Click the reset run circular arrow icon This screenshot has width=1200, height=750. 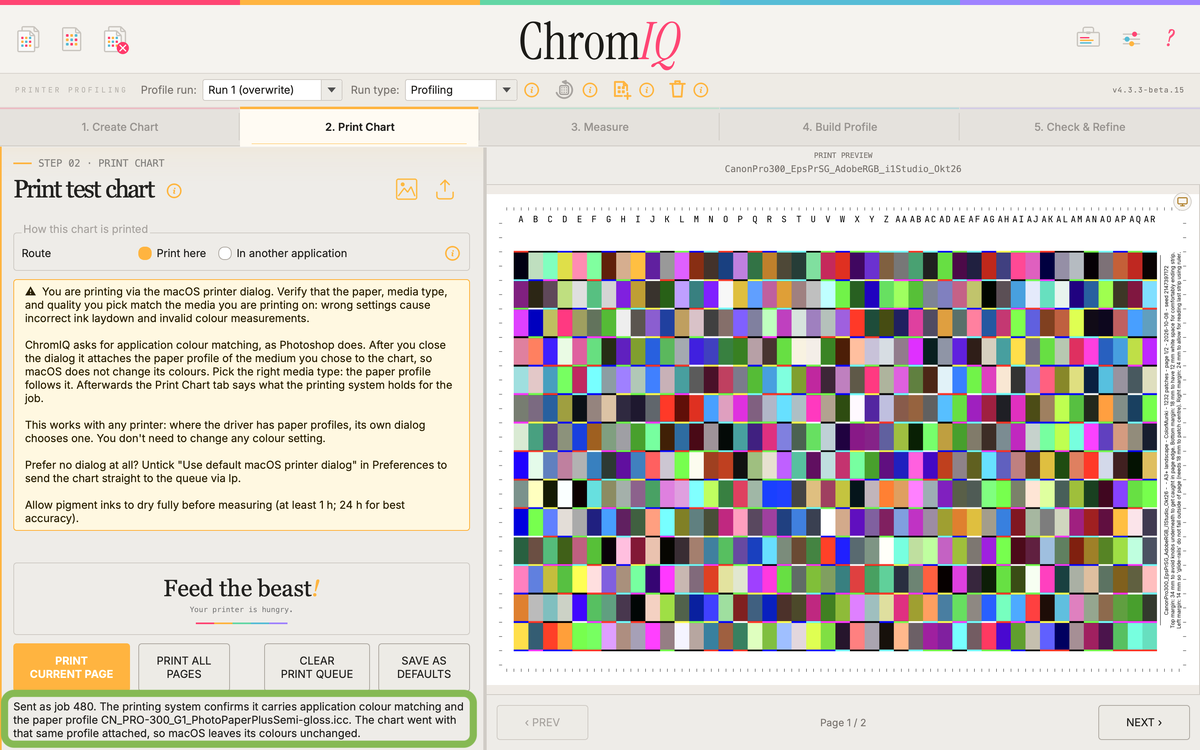coord(565,90)
